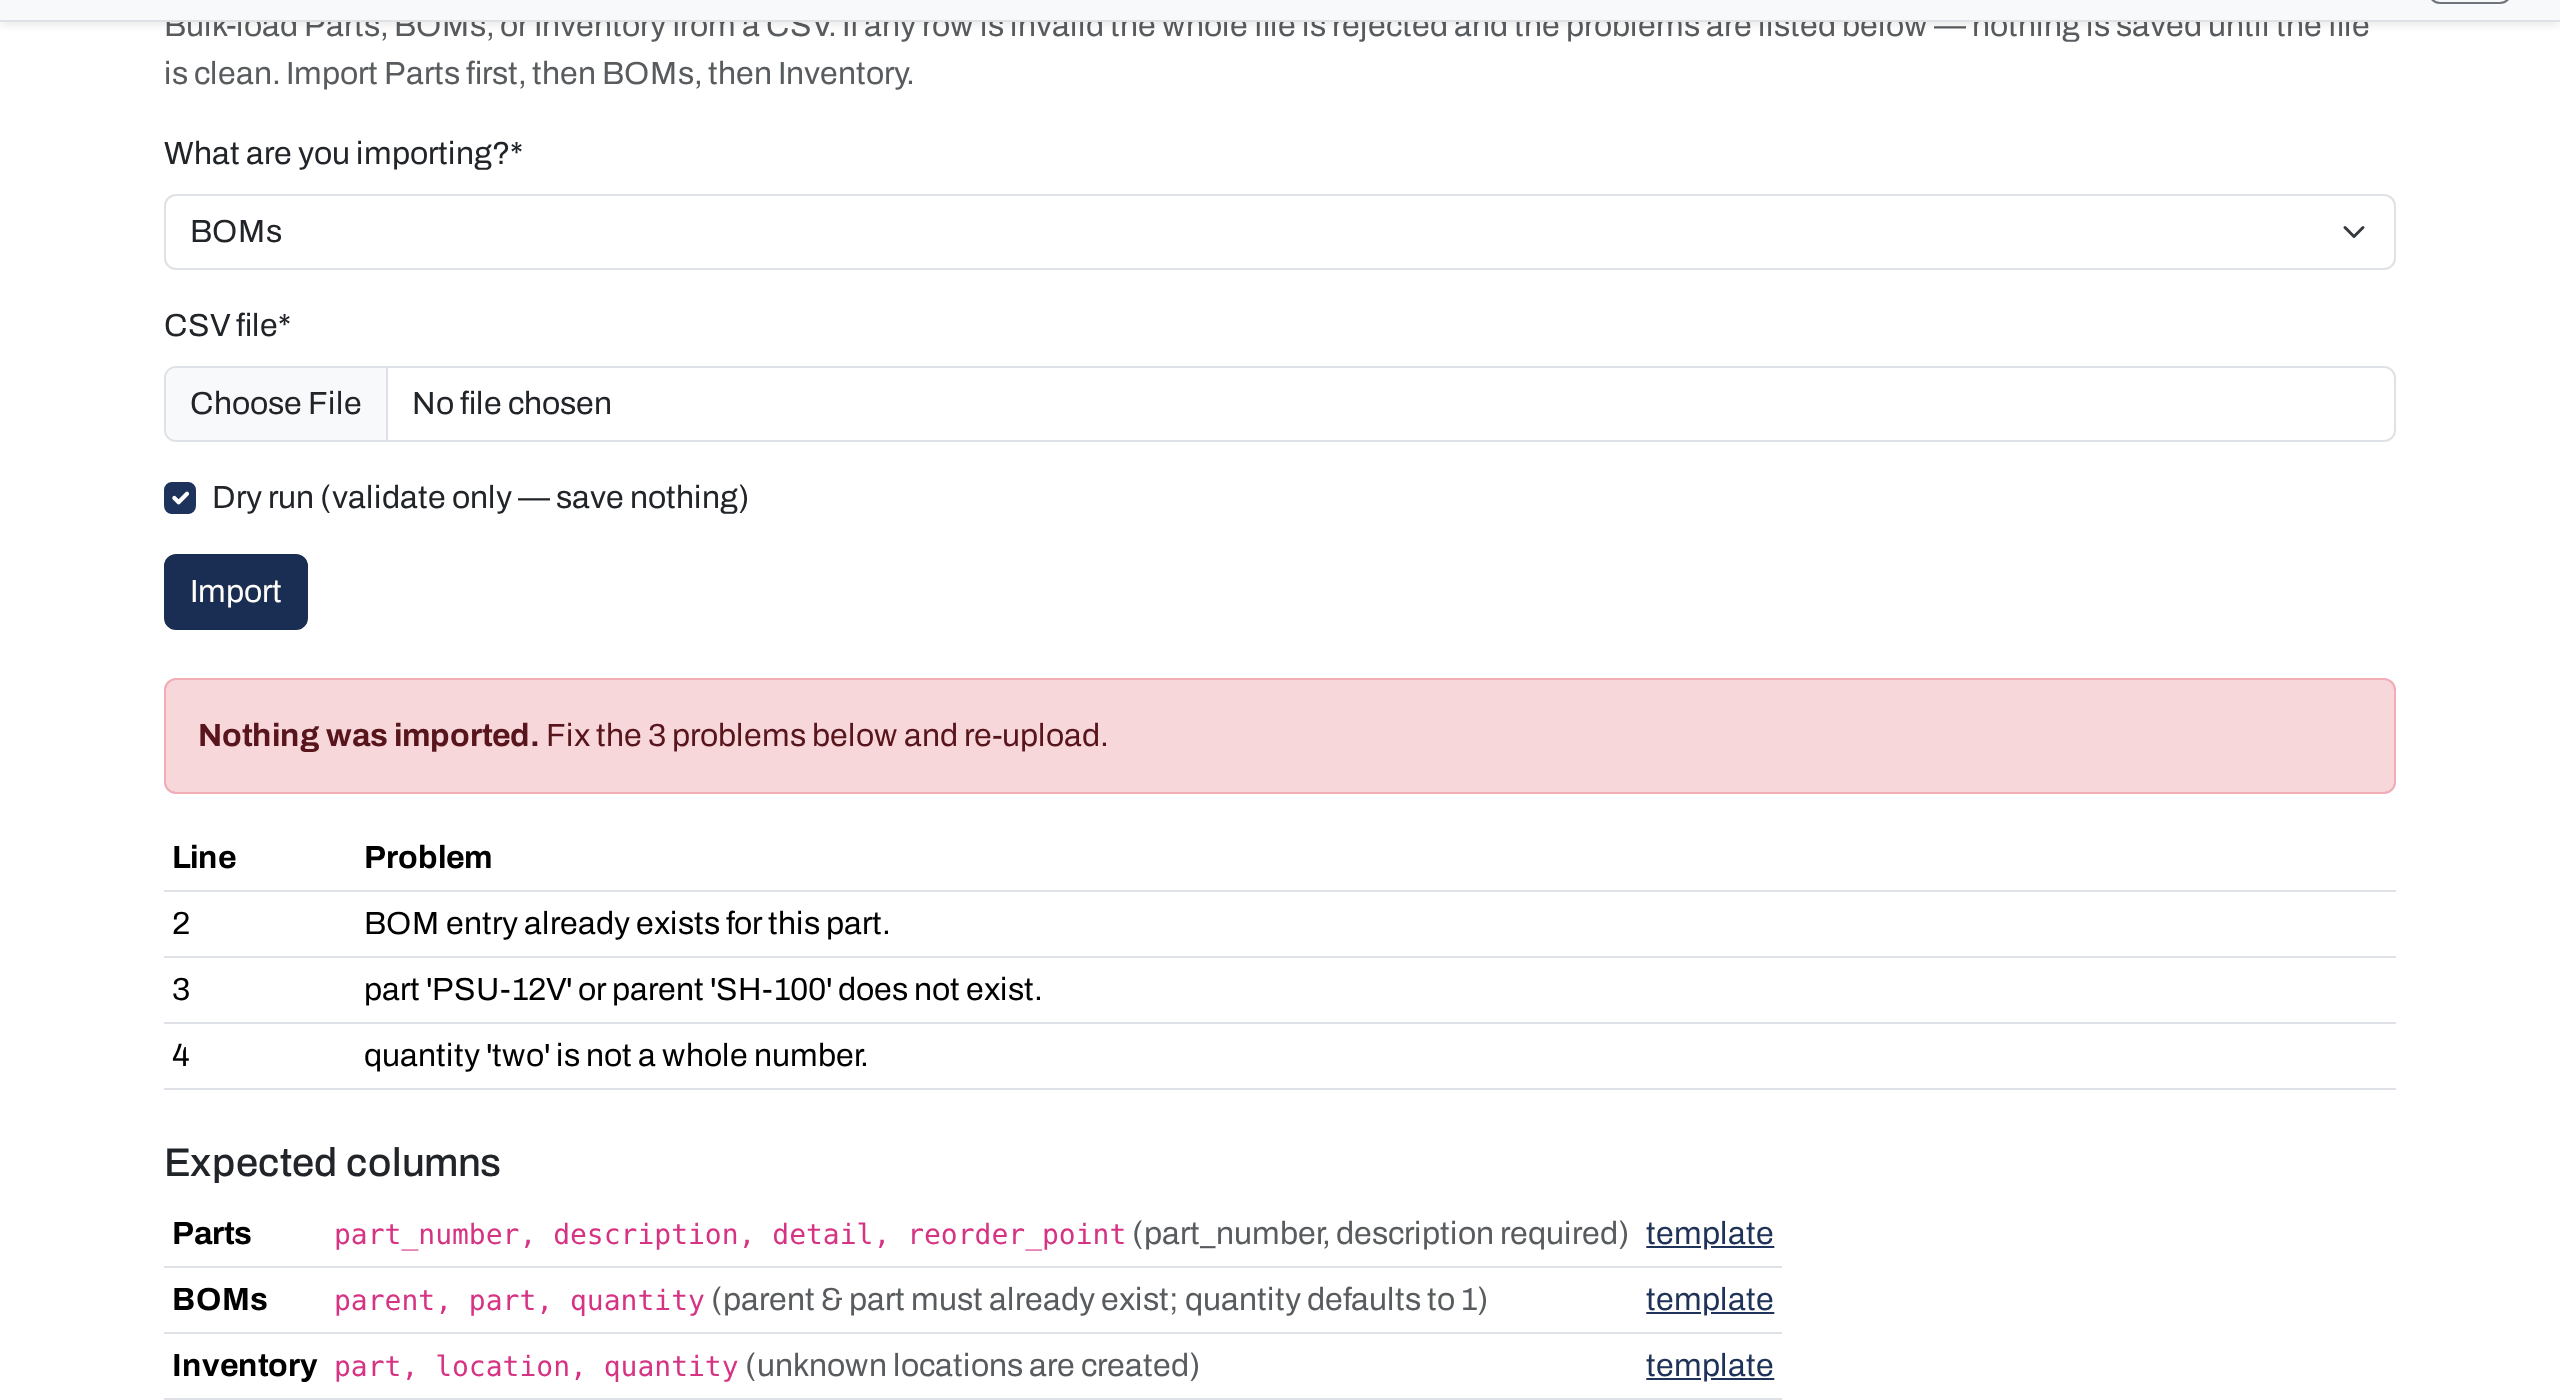Click the 'part_number, description, detail, reorder_point' code text
The image size is (2560, 1400).
point(730,1235)
